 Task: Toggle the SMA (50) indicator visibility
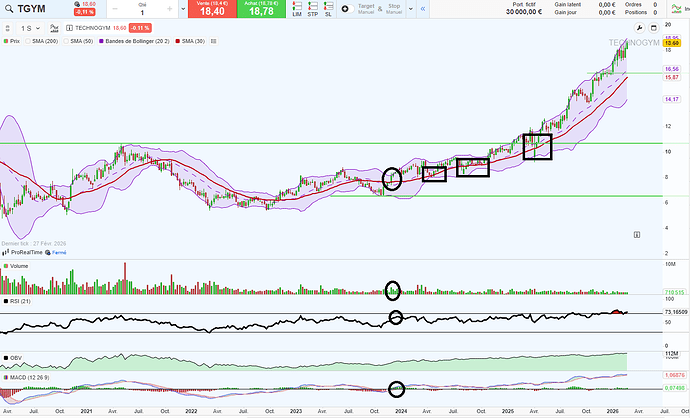pos(68,43)
